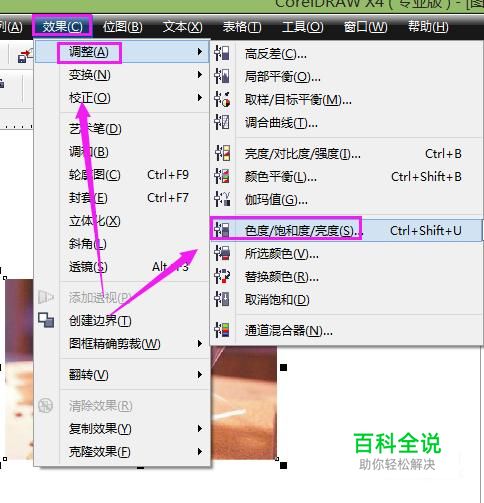
Task: Select 翻转(V) menu entry
Action: pos(122,375)
